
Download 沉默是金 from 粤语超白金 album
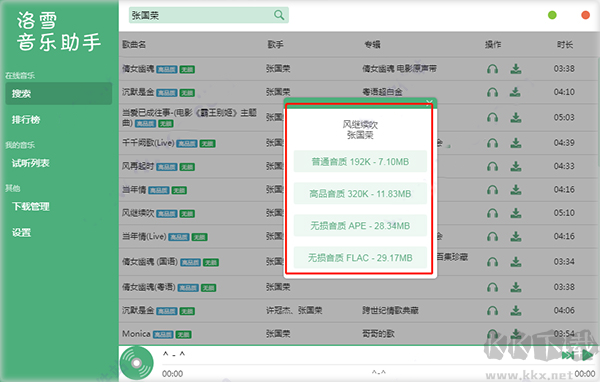click(515, 92)
